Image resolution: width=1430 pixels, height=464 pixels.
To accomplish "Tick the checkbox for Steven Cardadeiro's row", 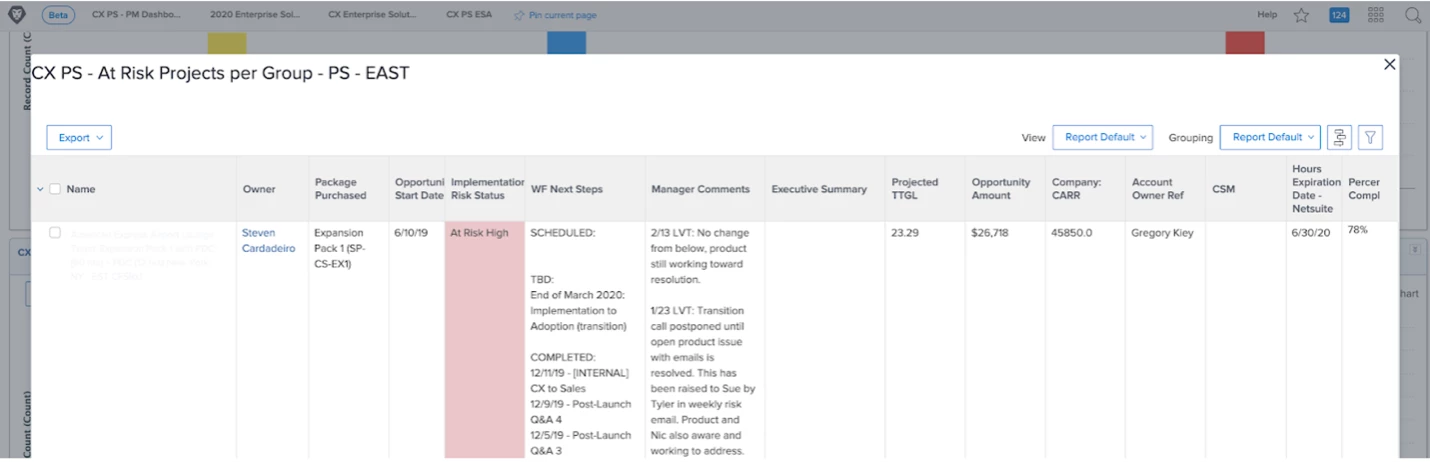I will [x=55, y=233].
